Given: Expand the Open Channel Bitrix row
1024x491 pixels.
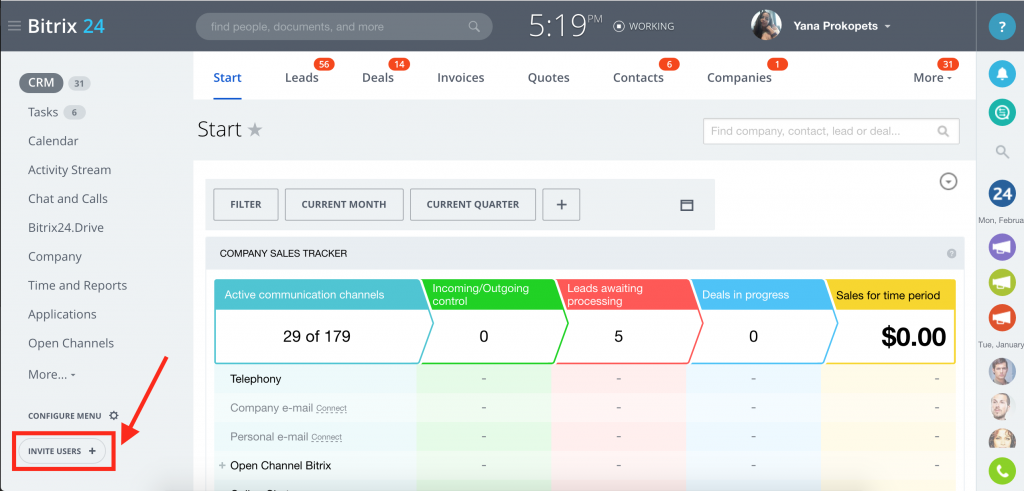Looking at the screenshot, I should (x=222, y=466).
